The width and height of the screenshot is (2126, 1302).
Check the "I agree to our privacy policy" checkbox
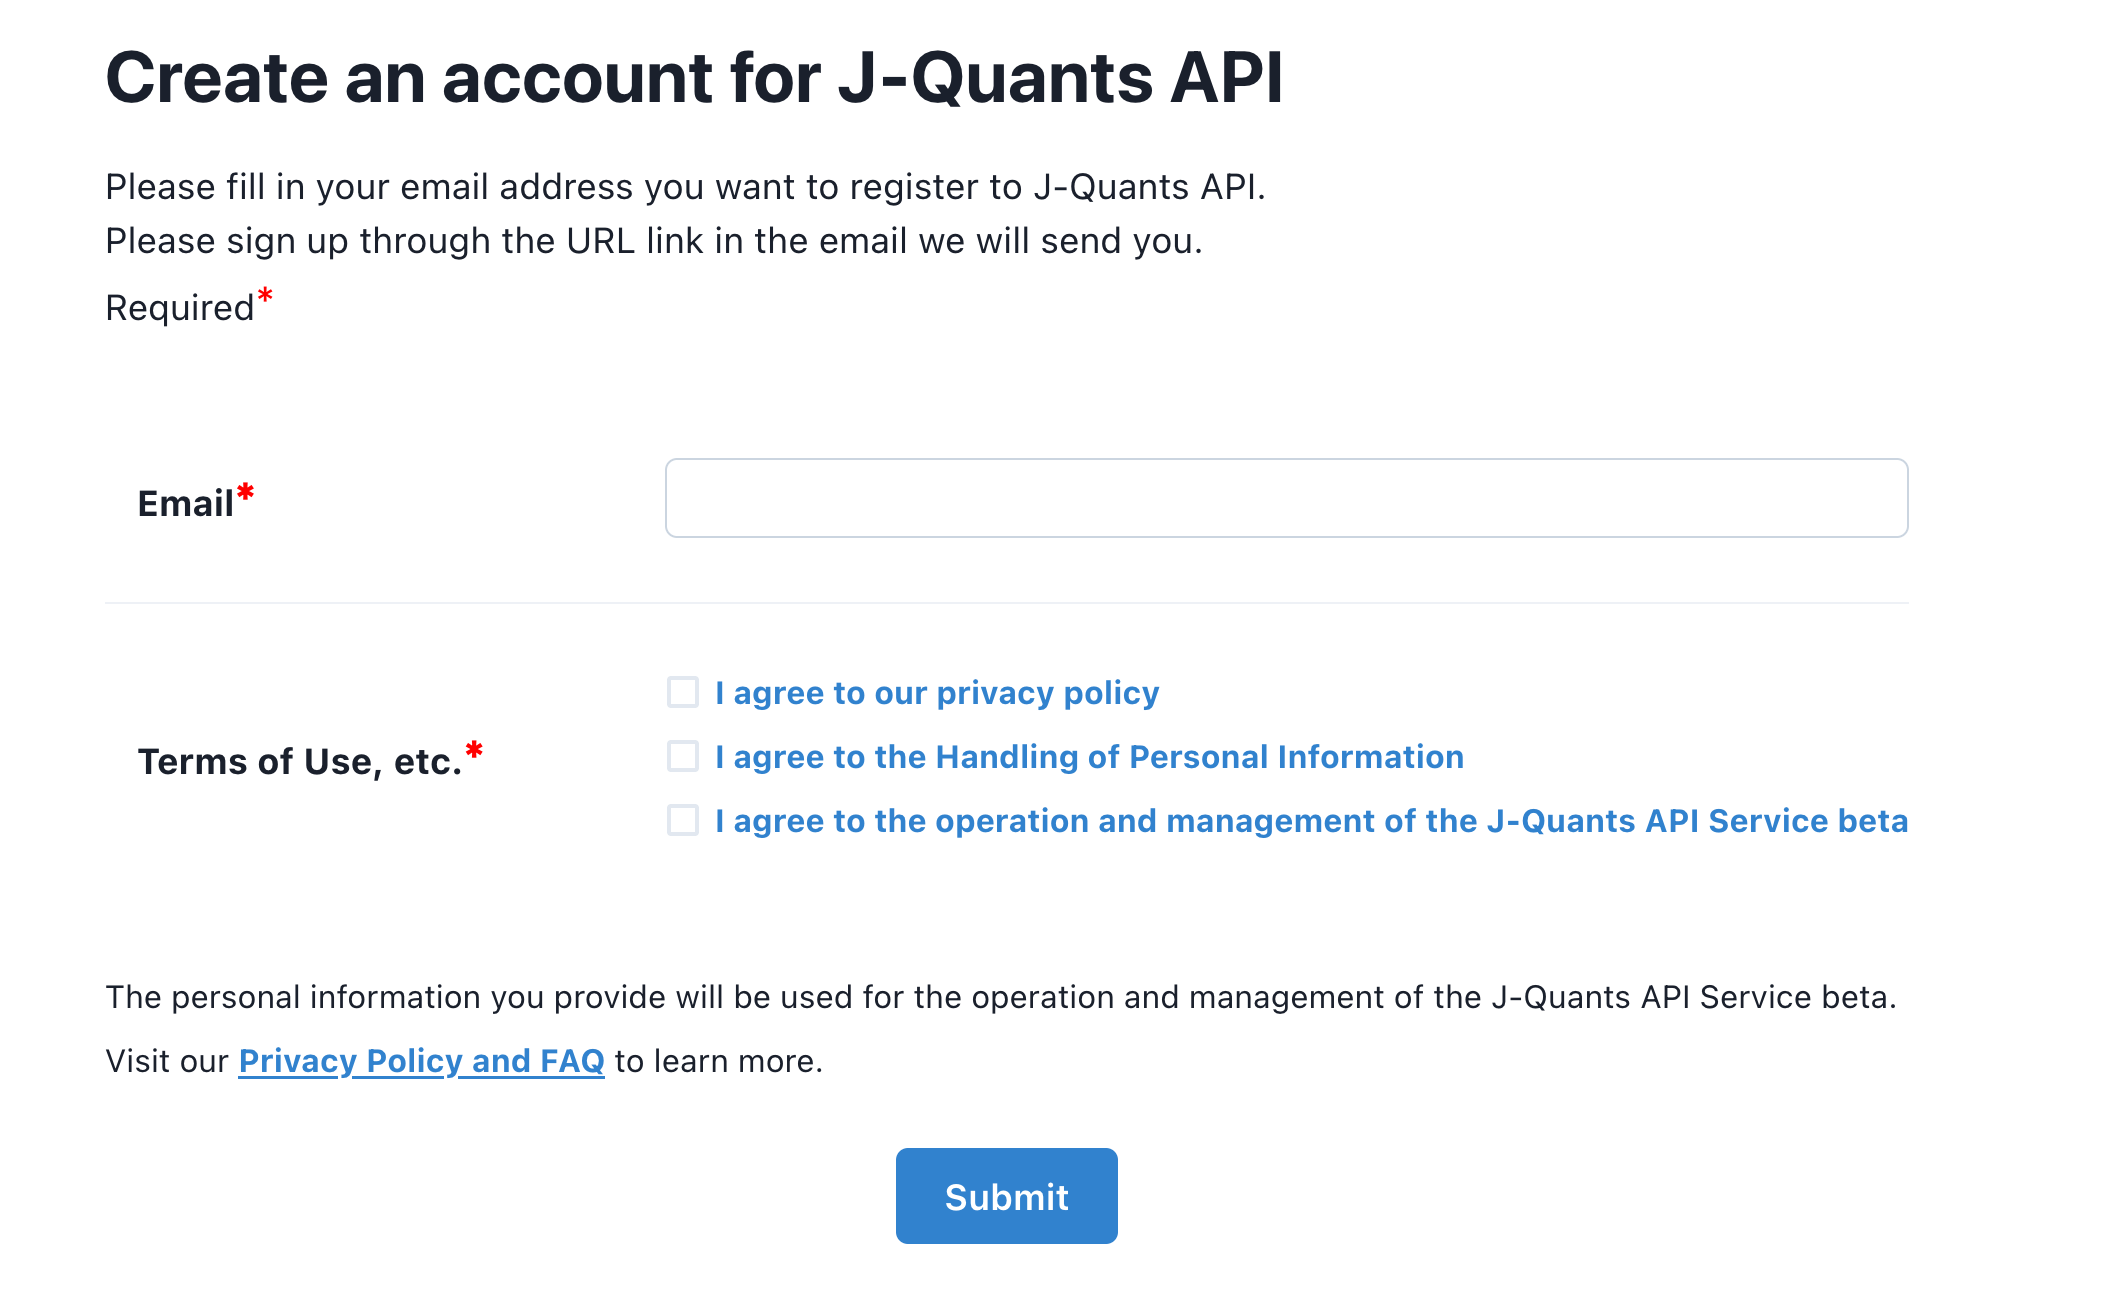683,692
